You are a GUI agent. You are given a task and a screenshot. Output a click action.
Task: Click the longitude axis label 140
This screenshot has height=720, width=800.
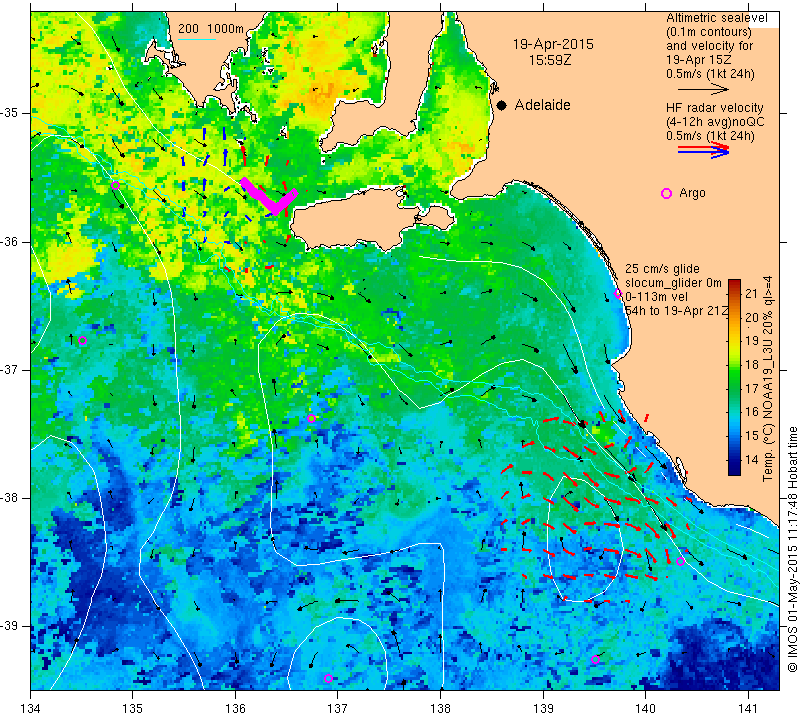click(645, 708)
